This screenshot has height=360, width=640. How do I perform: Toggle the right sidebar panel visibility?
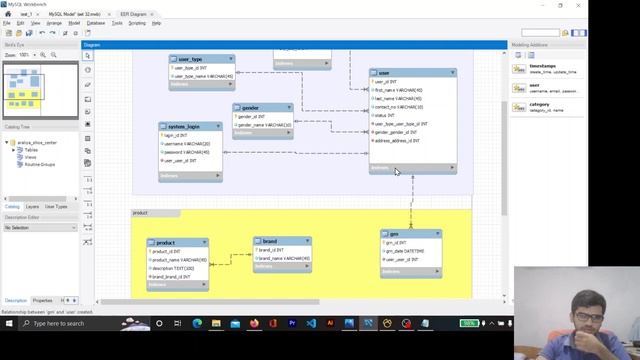583,33
